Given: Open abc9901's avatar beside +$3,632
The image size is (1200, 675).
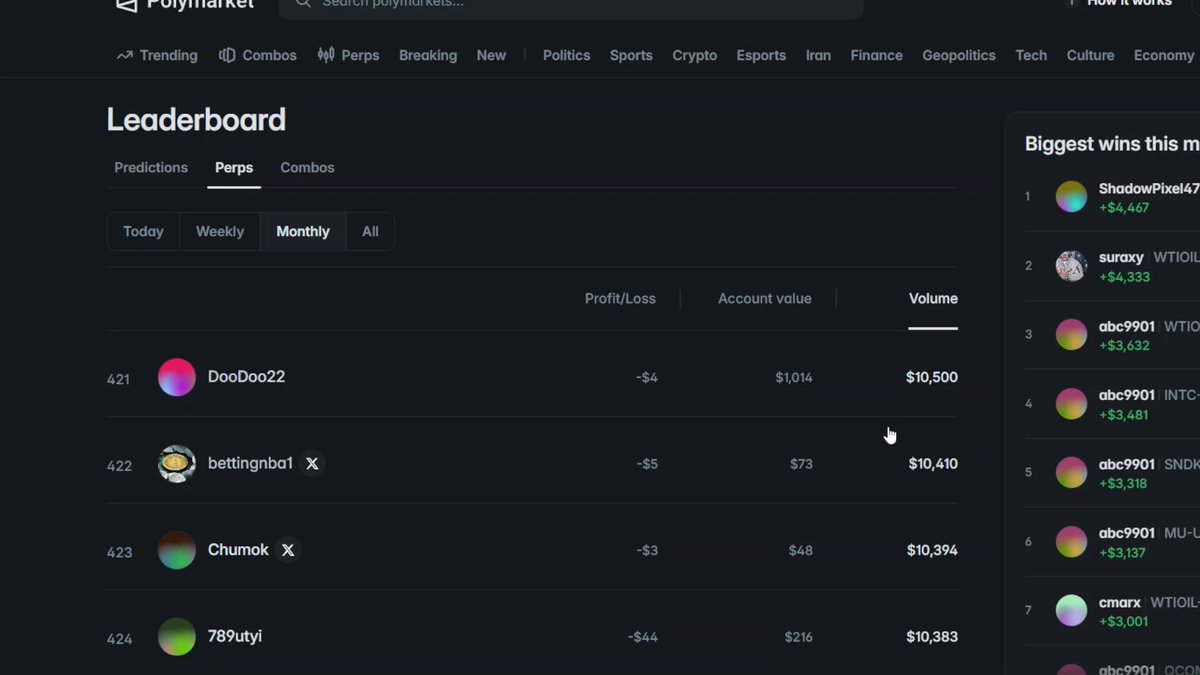Looking at the screenshot, I should [1071, 335].
